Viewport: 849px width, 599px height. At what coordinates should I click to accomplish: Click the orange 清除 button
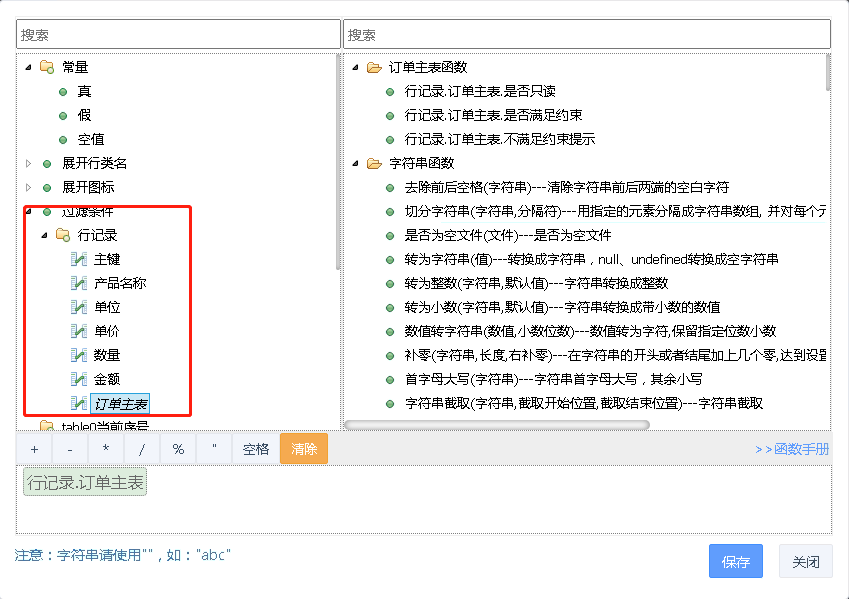(303, 449)
